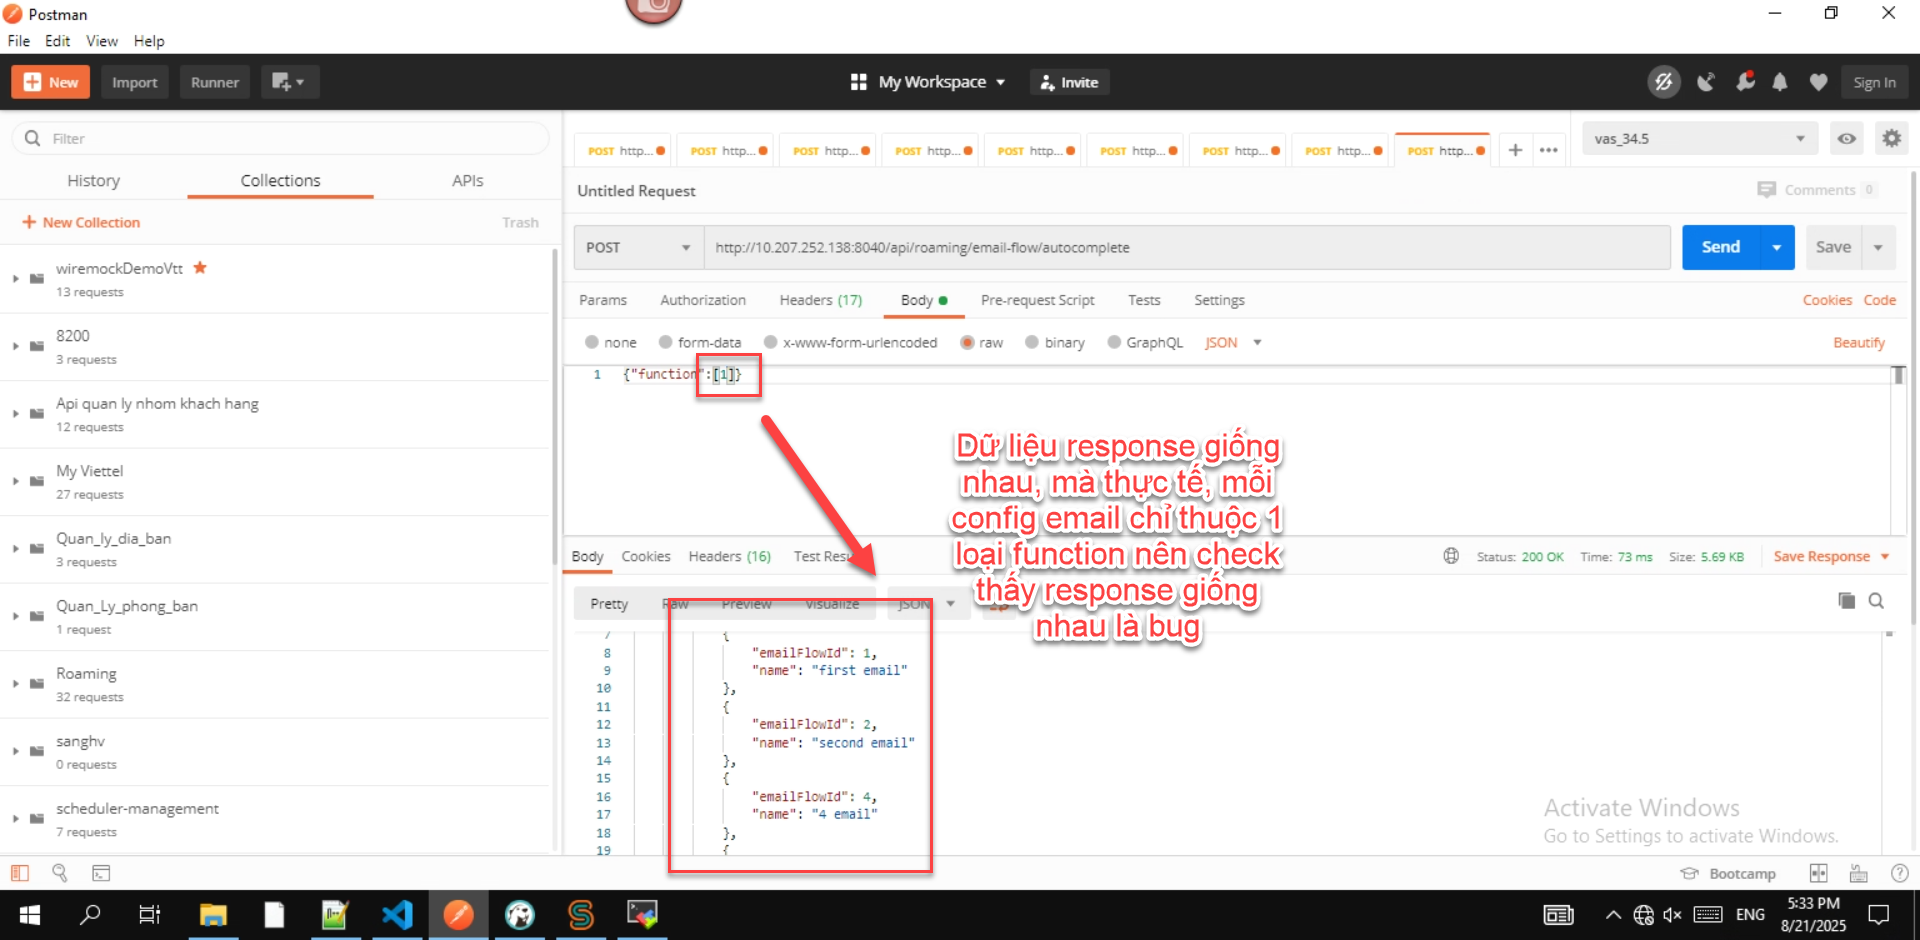Screen dimensions: 1920x940
Task: Click the request URL field
Action: coord(1185,247)
